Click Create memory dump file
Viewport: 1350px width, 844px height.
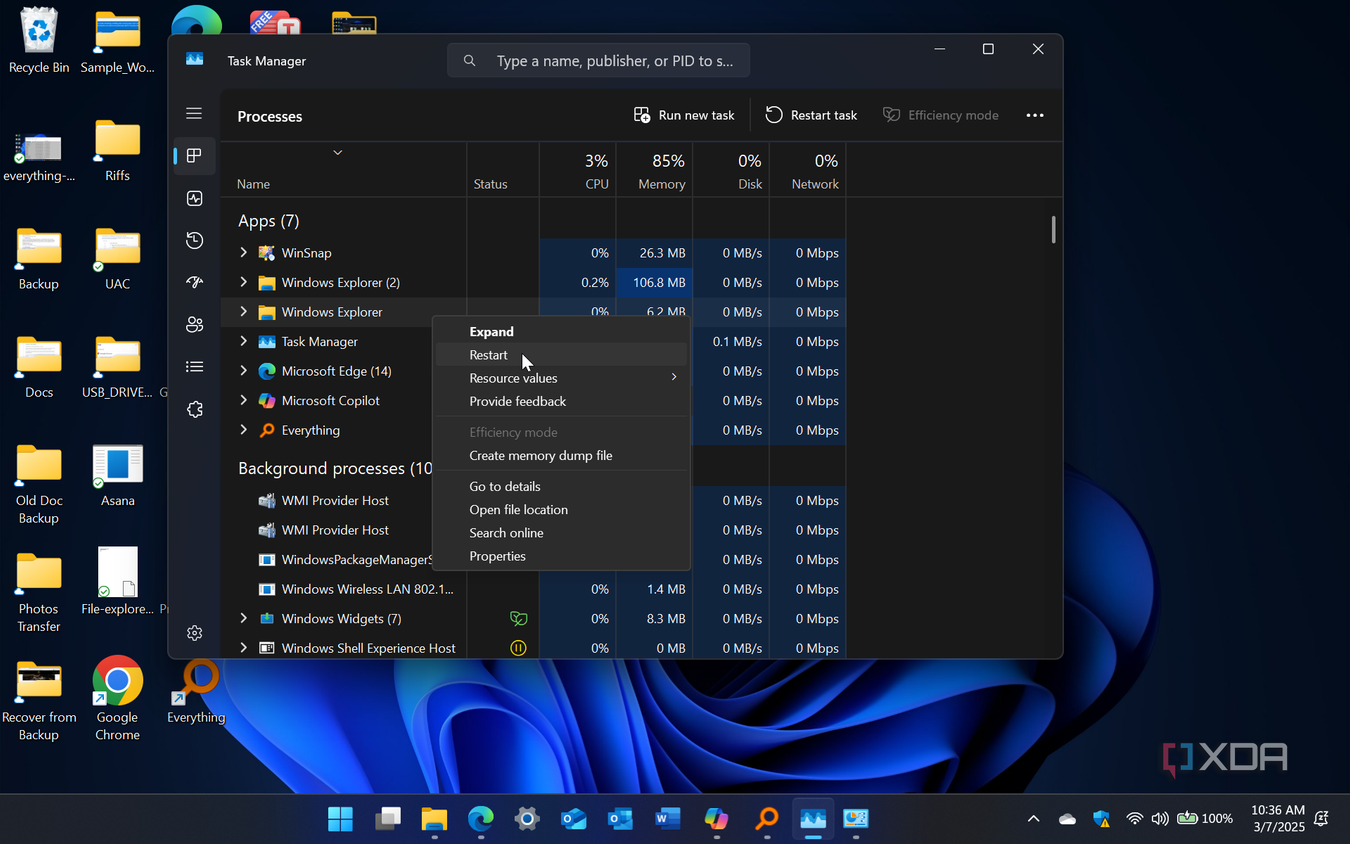coord(561,455)
